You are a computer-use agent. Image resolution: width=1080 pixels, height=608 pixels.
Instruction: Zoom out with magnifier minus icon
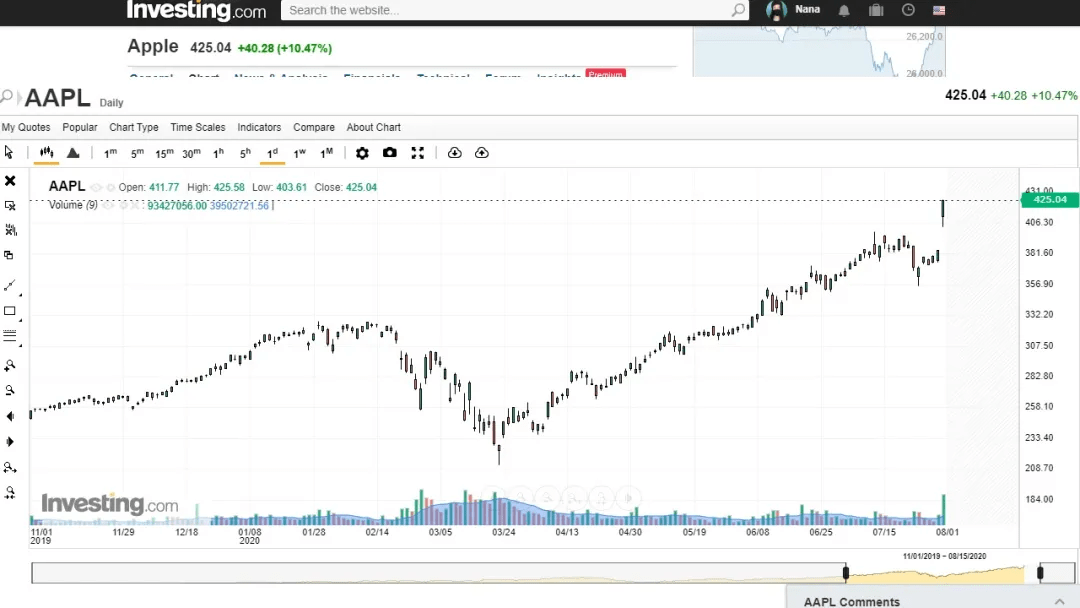[x=10, y=390]
